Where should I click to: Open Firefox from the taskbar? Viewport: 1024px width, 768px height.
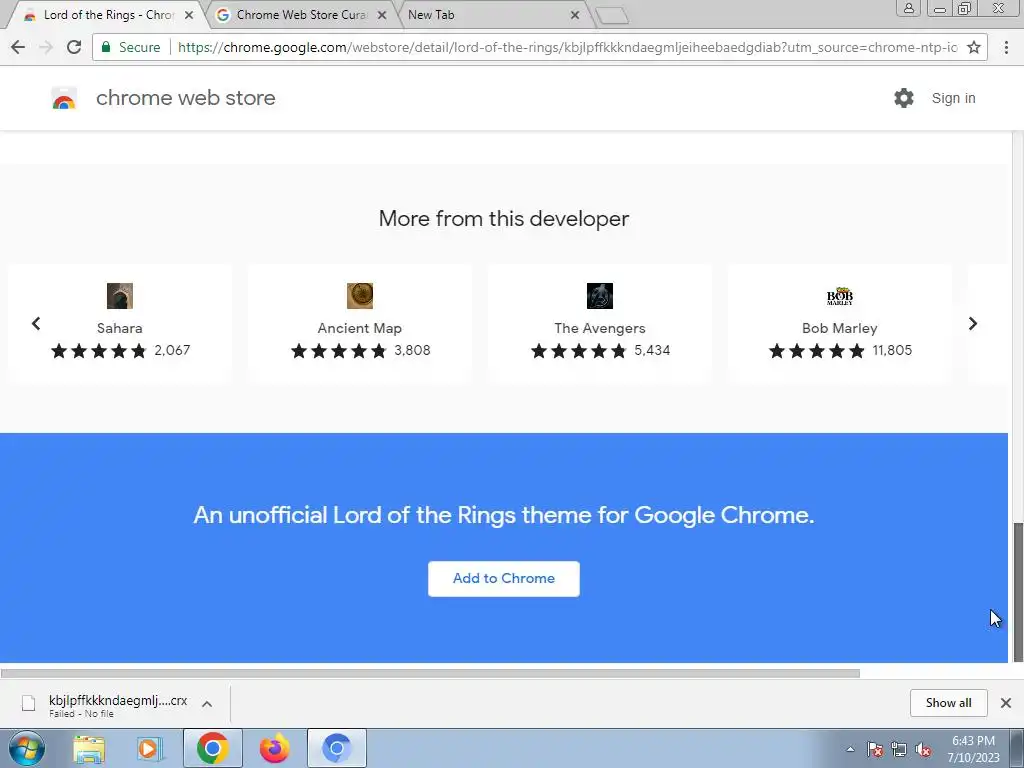274,748
